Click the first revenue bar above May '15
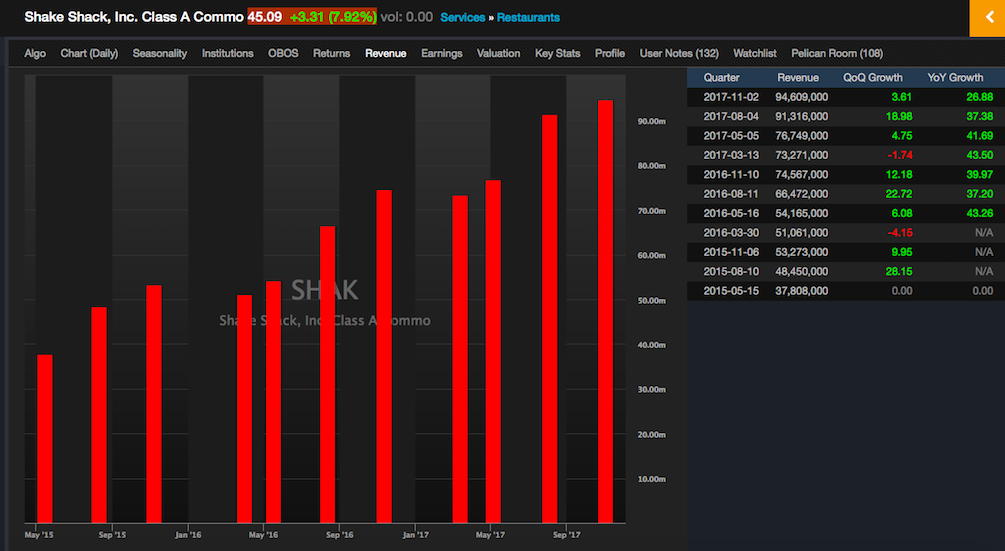 tap(45, 439)
